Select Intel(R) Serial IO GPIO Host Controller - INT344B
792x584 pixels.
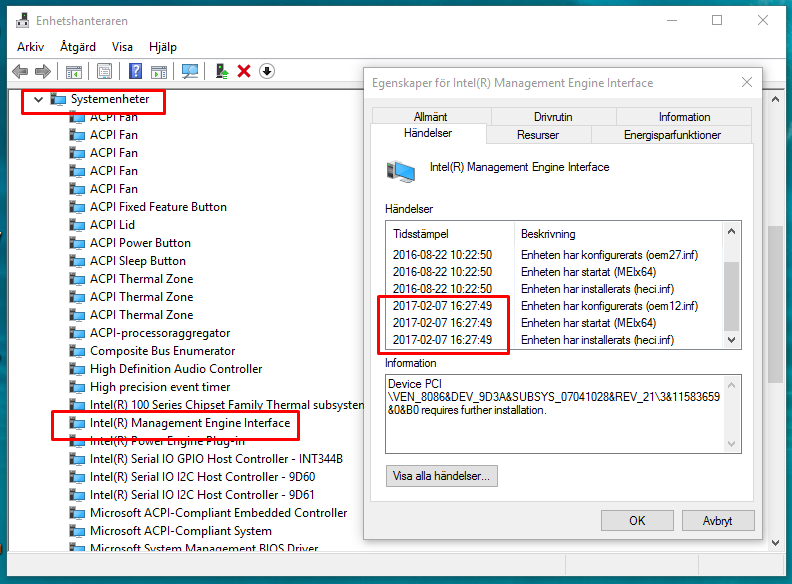pos(216,459)
